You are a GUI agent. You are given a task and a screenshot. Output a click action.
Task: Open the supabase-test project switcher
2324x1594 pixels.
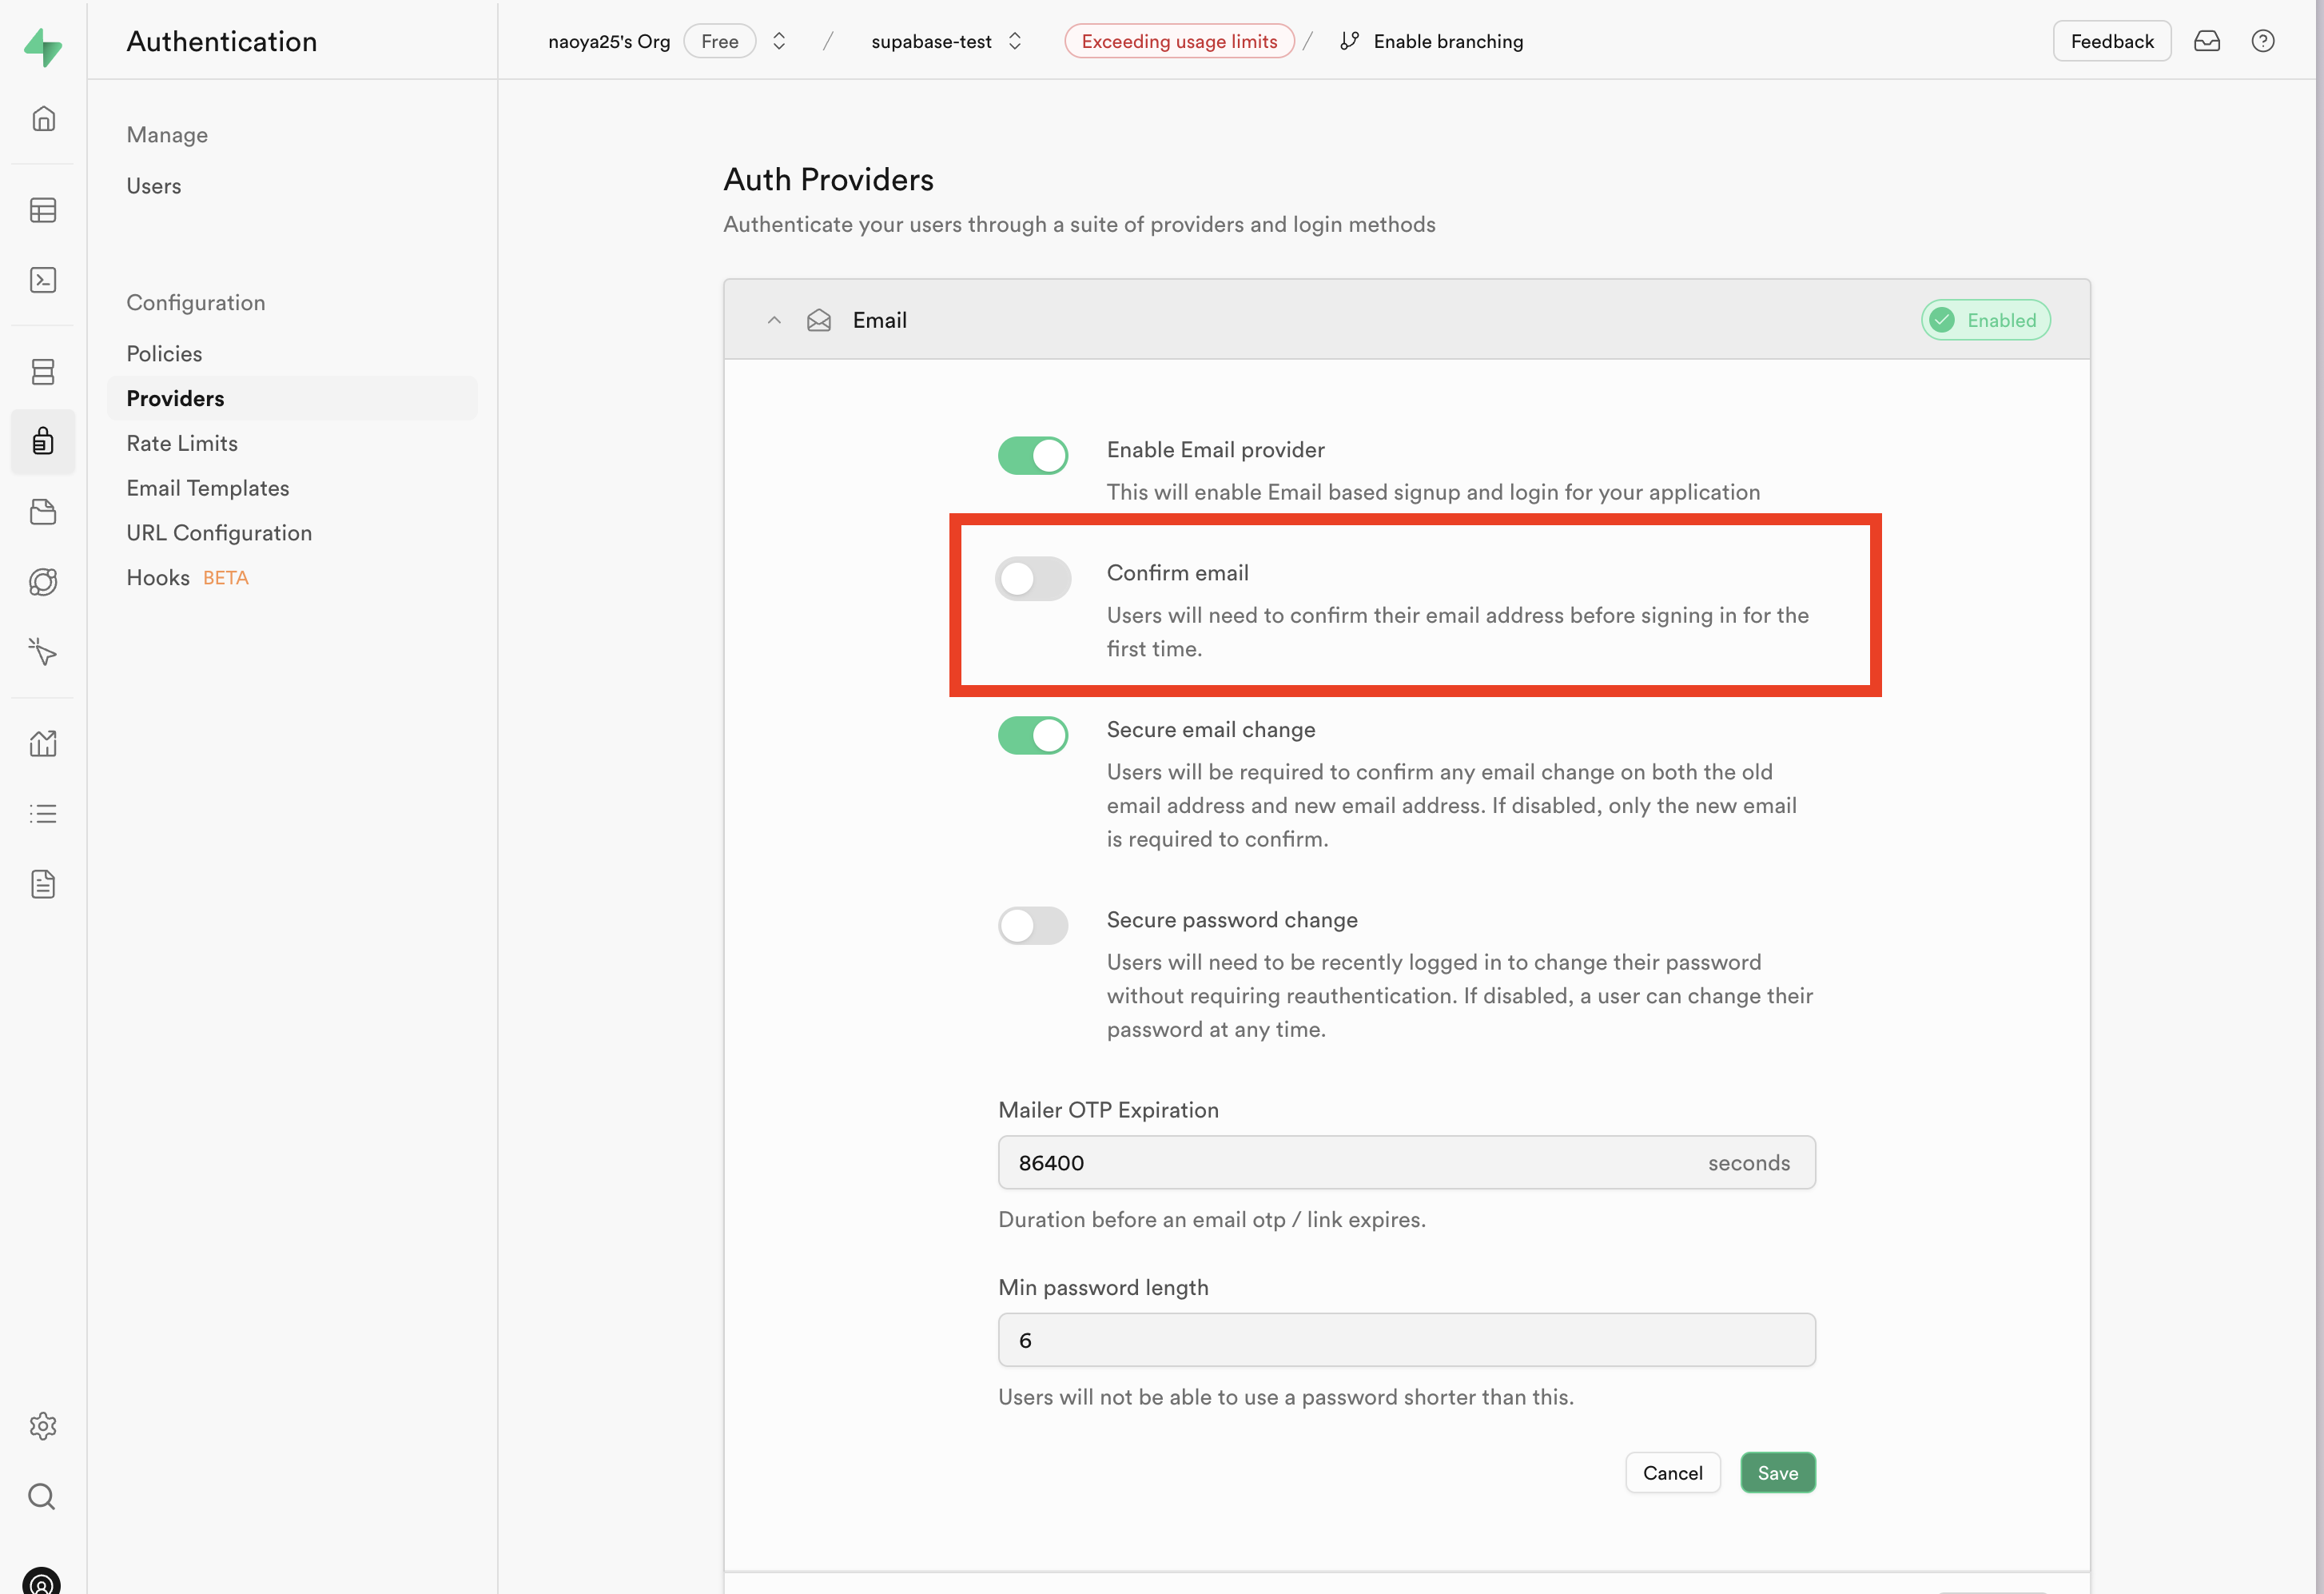pyautogui.click(x=1015, y=41)
